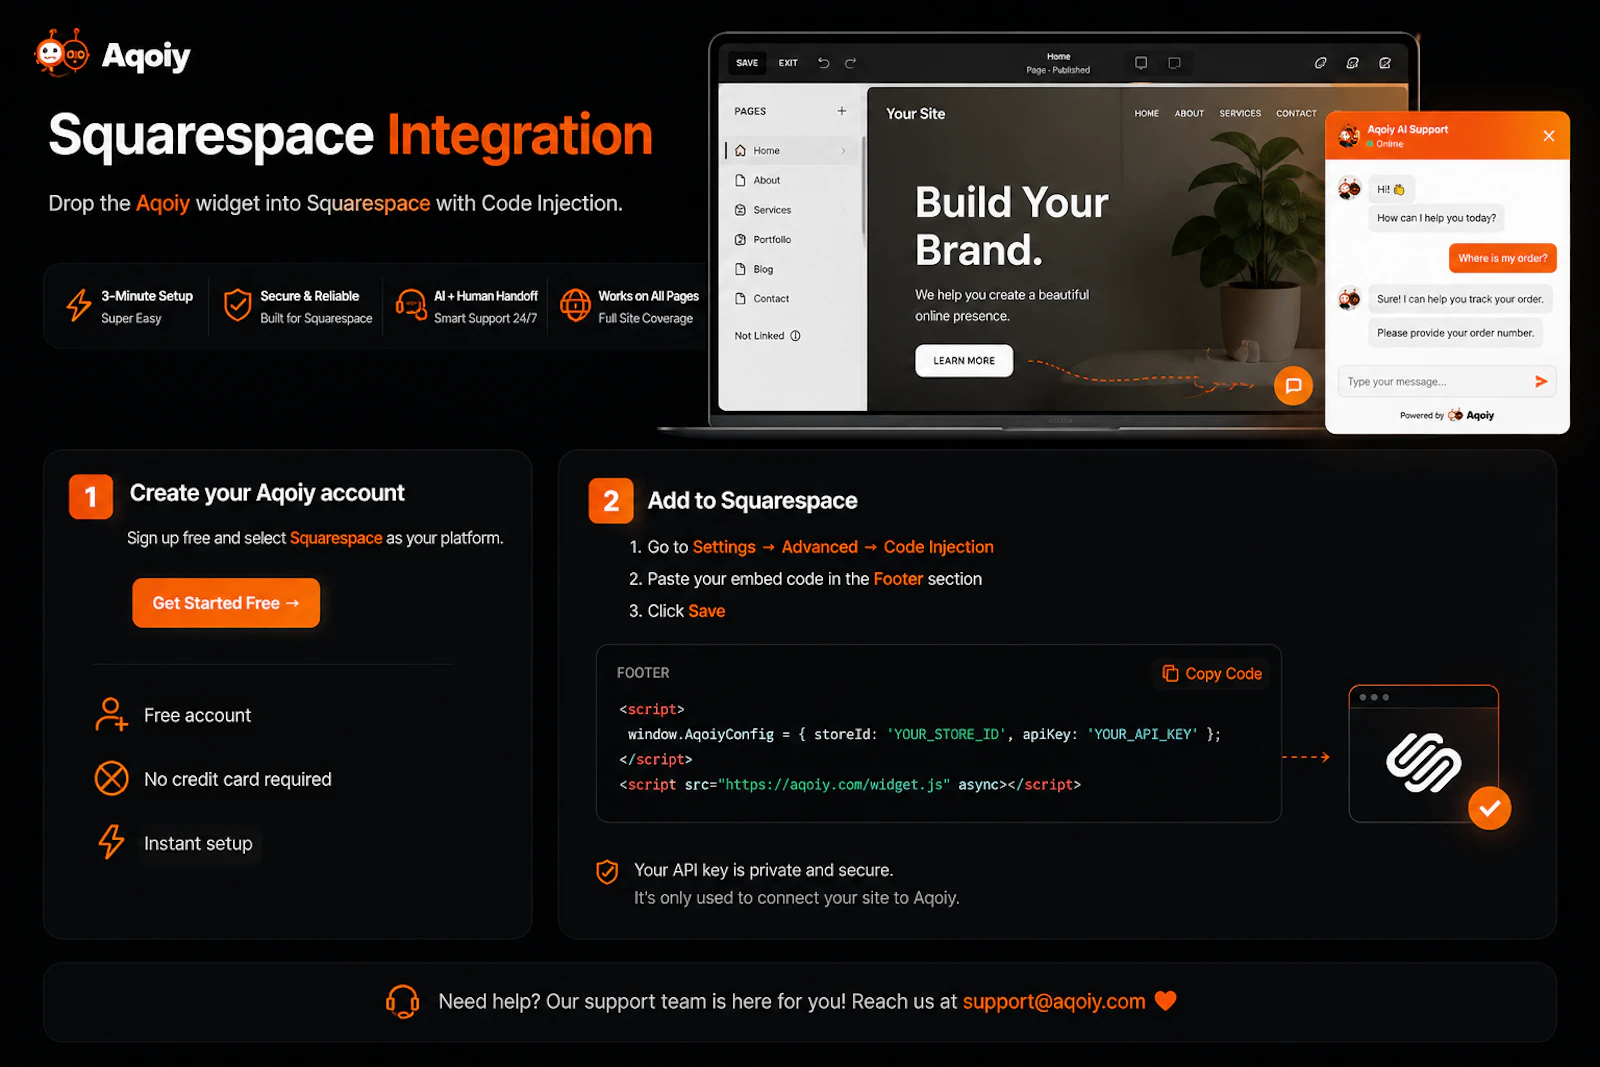Image resolution: width=1600 pixels, height=1067 pixels.
Task: Click the 'Build Your Brand.' headline
Action: coord(1011,226)
